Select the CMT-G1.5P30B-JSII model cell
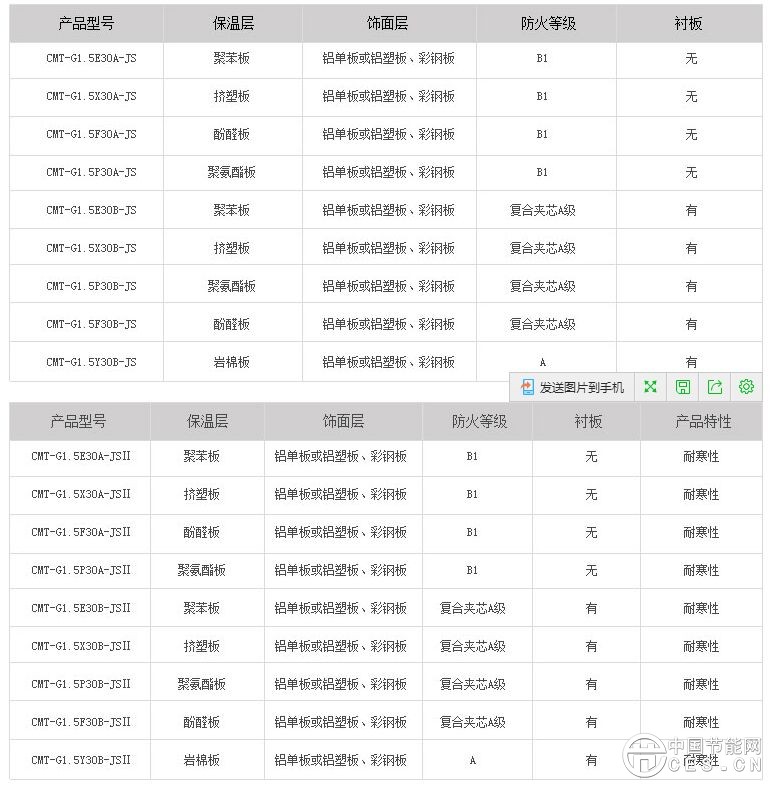 [x=81, y=684]
